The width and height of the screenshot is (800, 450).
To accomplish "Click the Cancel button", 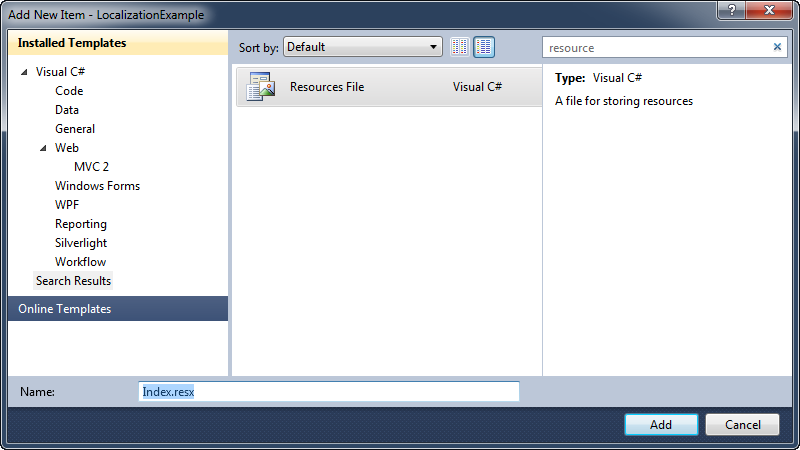I will pyautogui.click(x=742, y=424).
